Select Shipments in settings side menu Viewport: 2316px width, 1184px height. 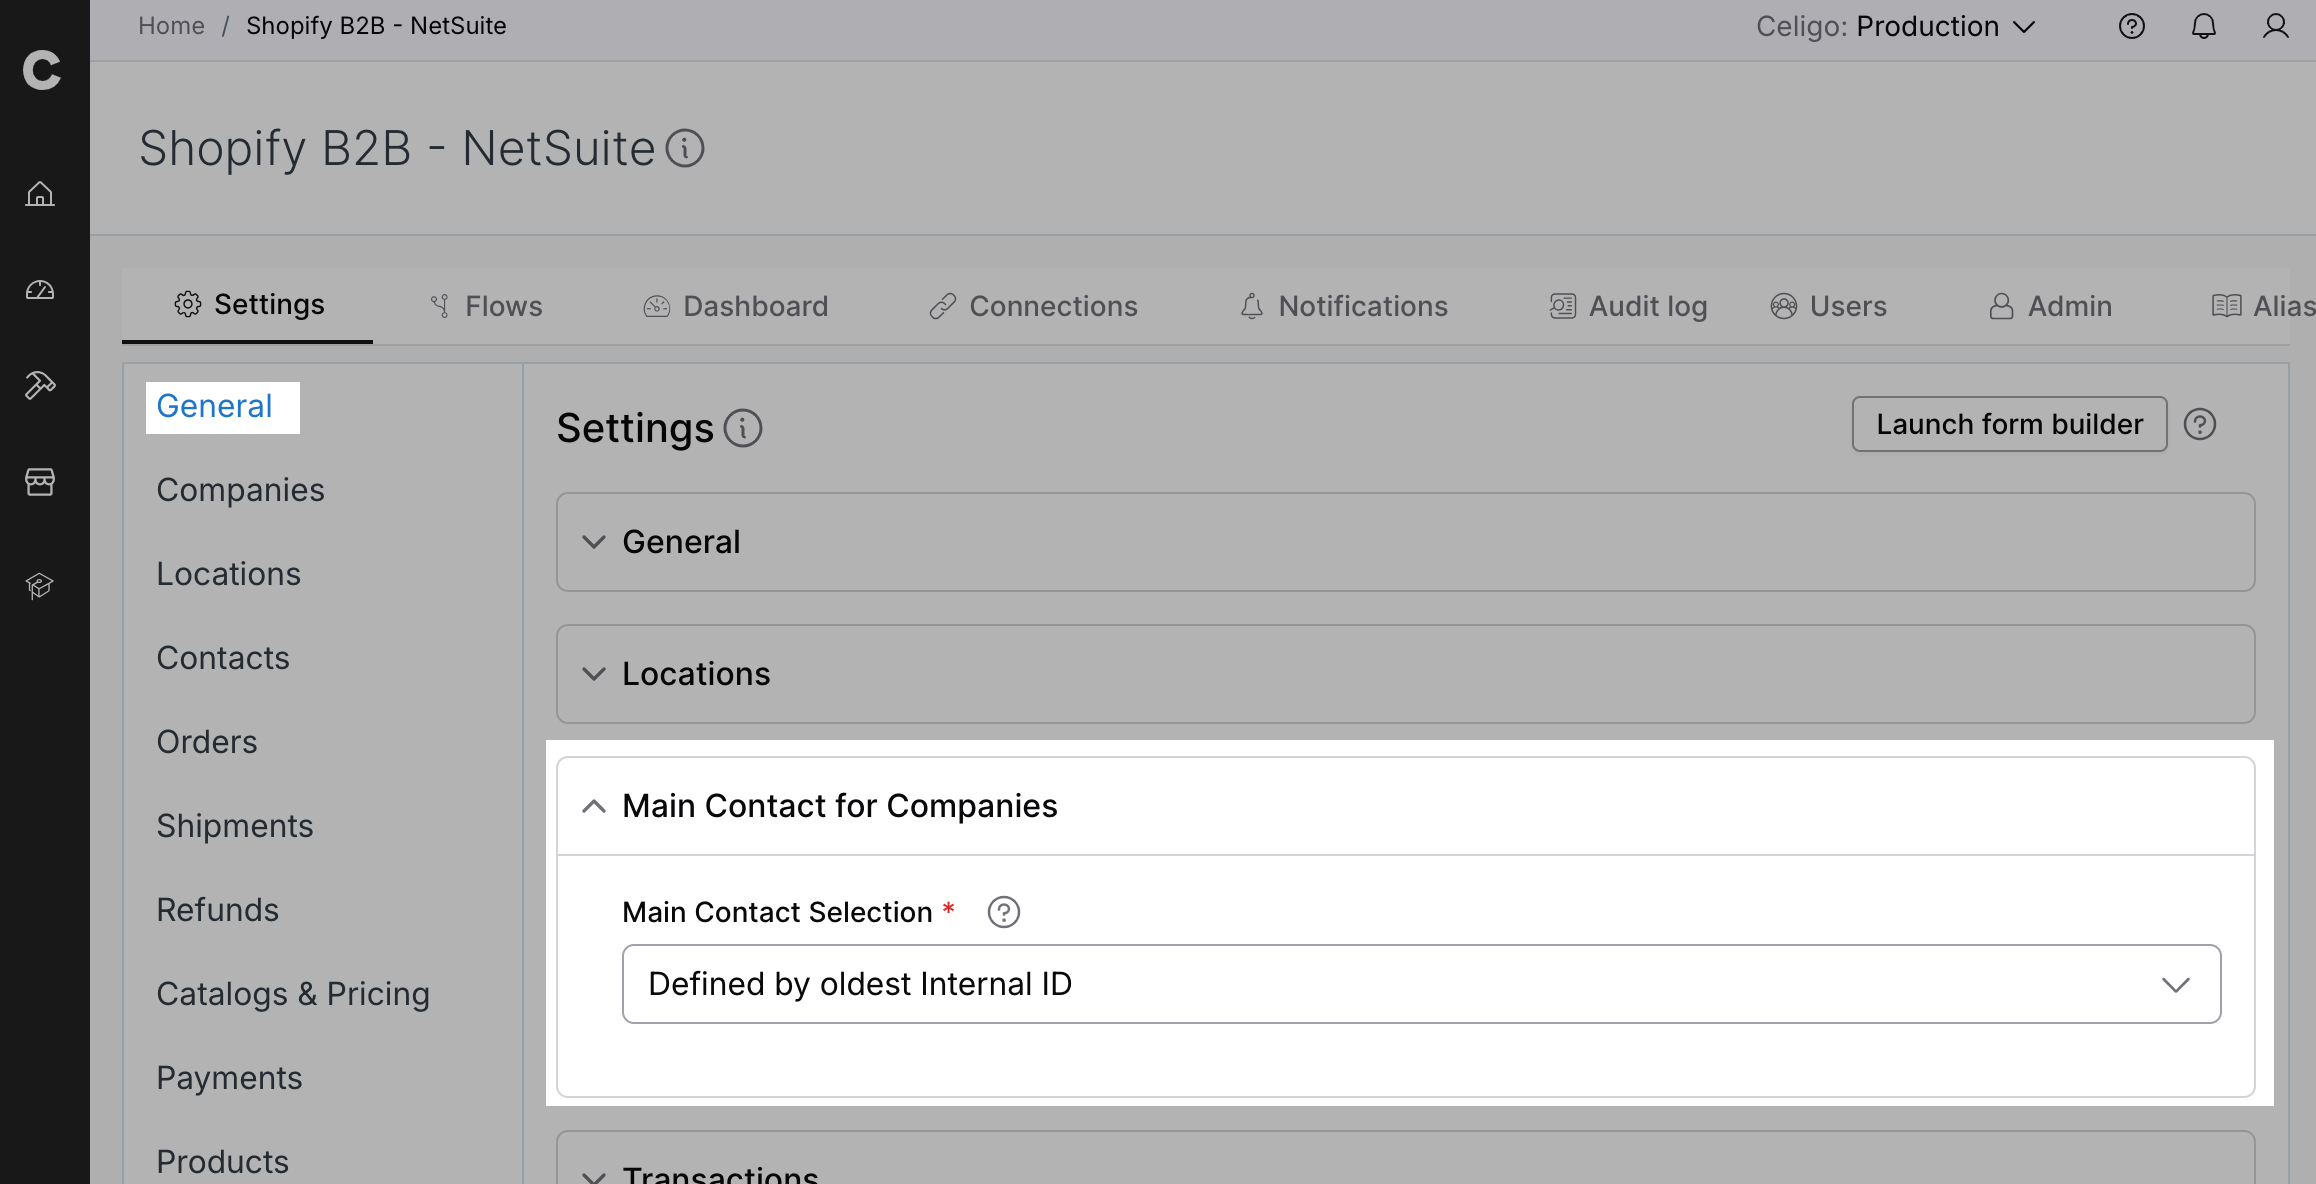click(x=235, y=826)
